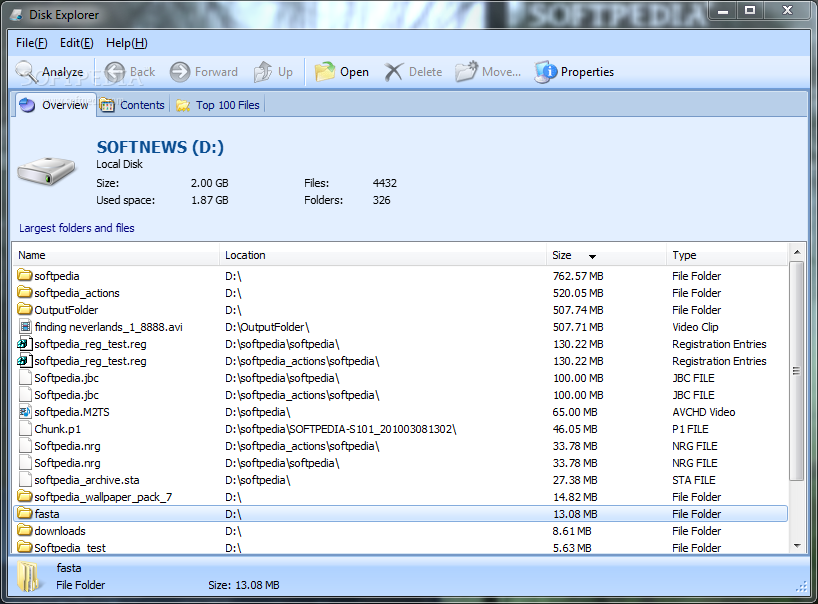This screenshot has width=818, height=604.
Task: Click the Location column header
Action: tap(383, 255)
